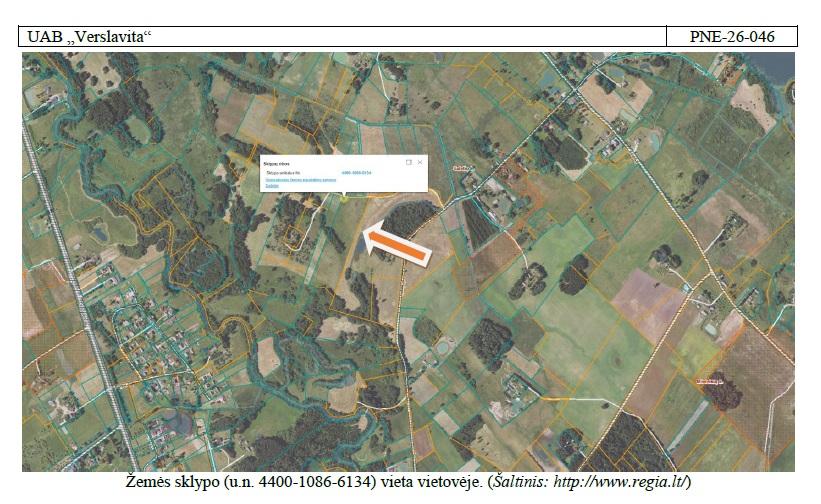Viewport: 821px width, 504px height.
Task: Click the red place label near popup
Action: click(462, 168)
